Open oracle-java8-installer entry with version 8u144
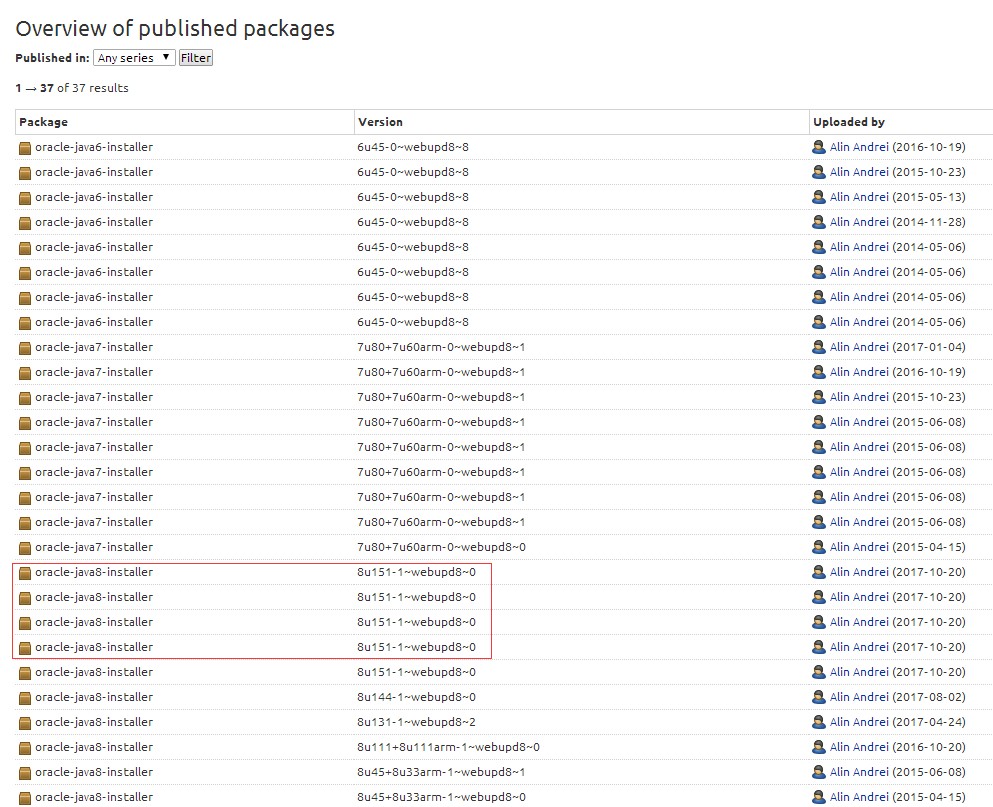The height and width of the screenshot is (807, 993). click(94, 697)
